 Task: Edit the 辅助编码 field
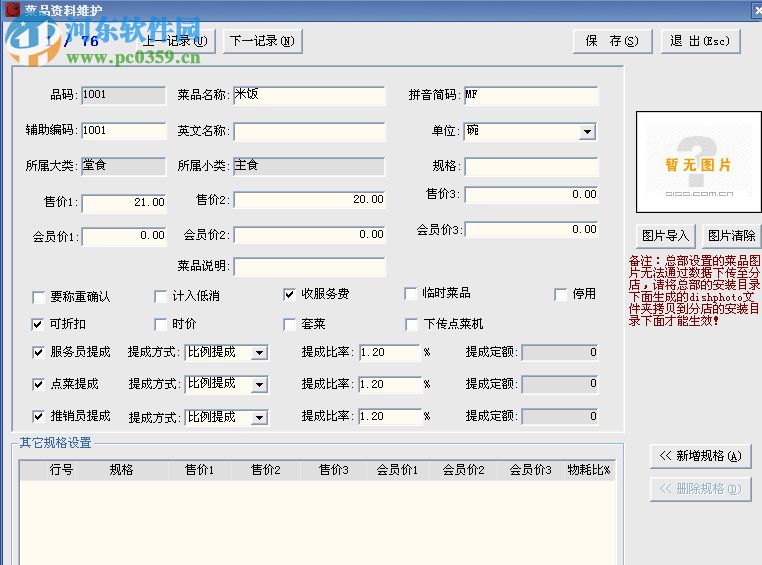point(123,131)
